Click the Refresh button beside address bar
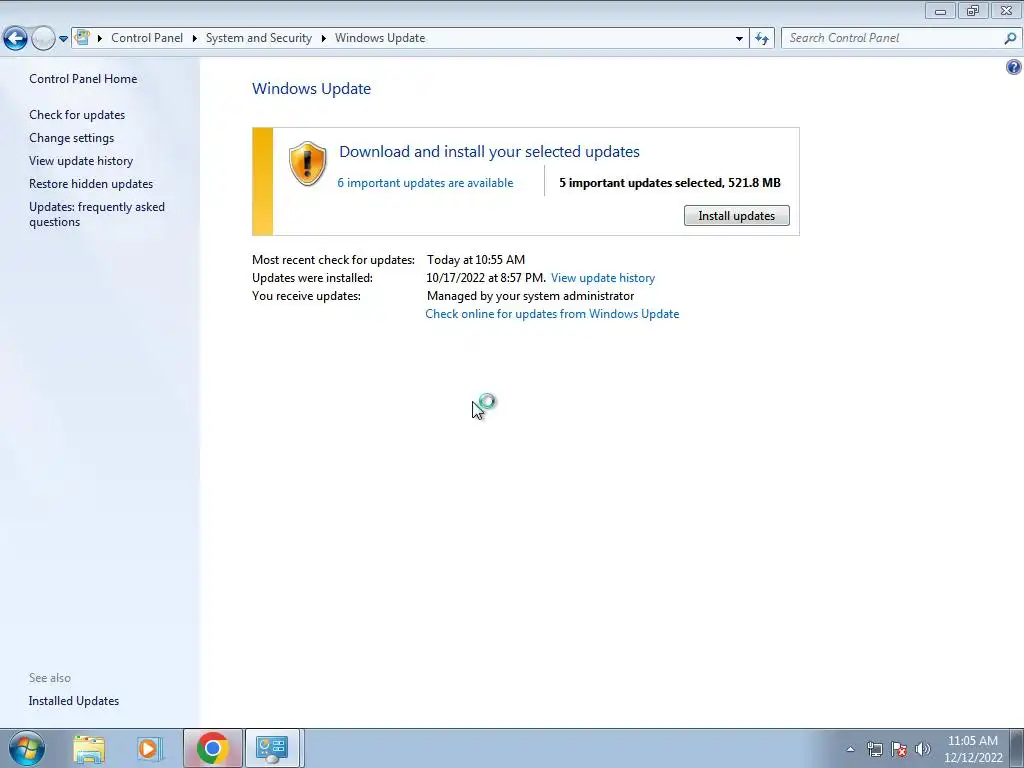This screenshot has height=768, width=1024. [x=762, y=38]
